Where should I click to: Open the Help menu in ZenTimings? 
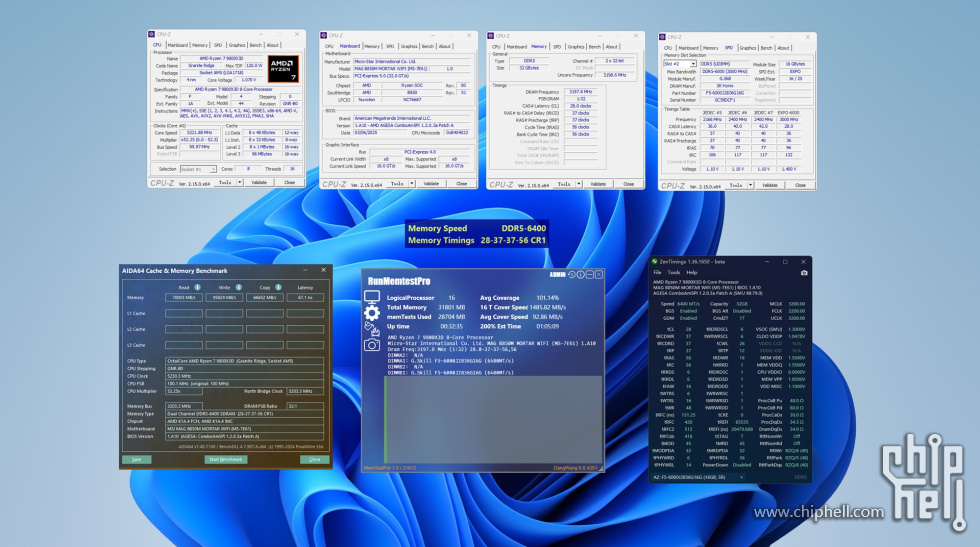692,273
